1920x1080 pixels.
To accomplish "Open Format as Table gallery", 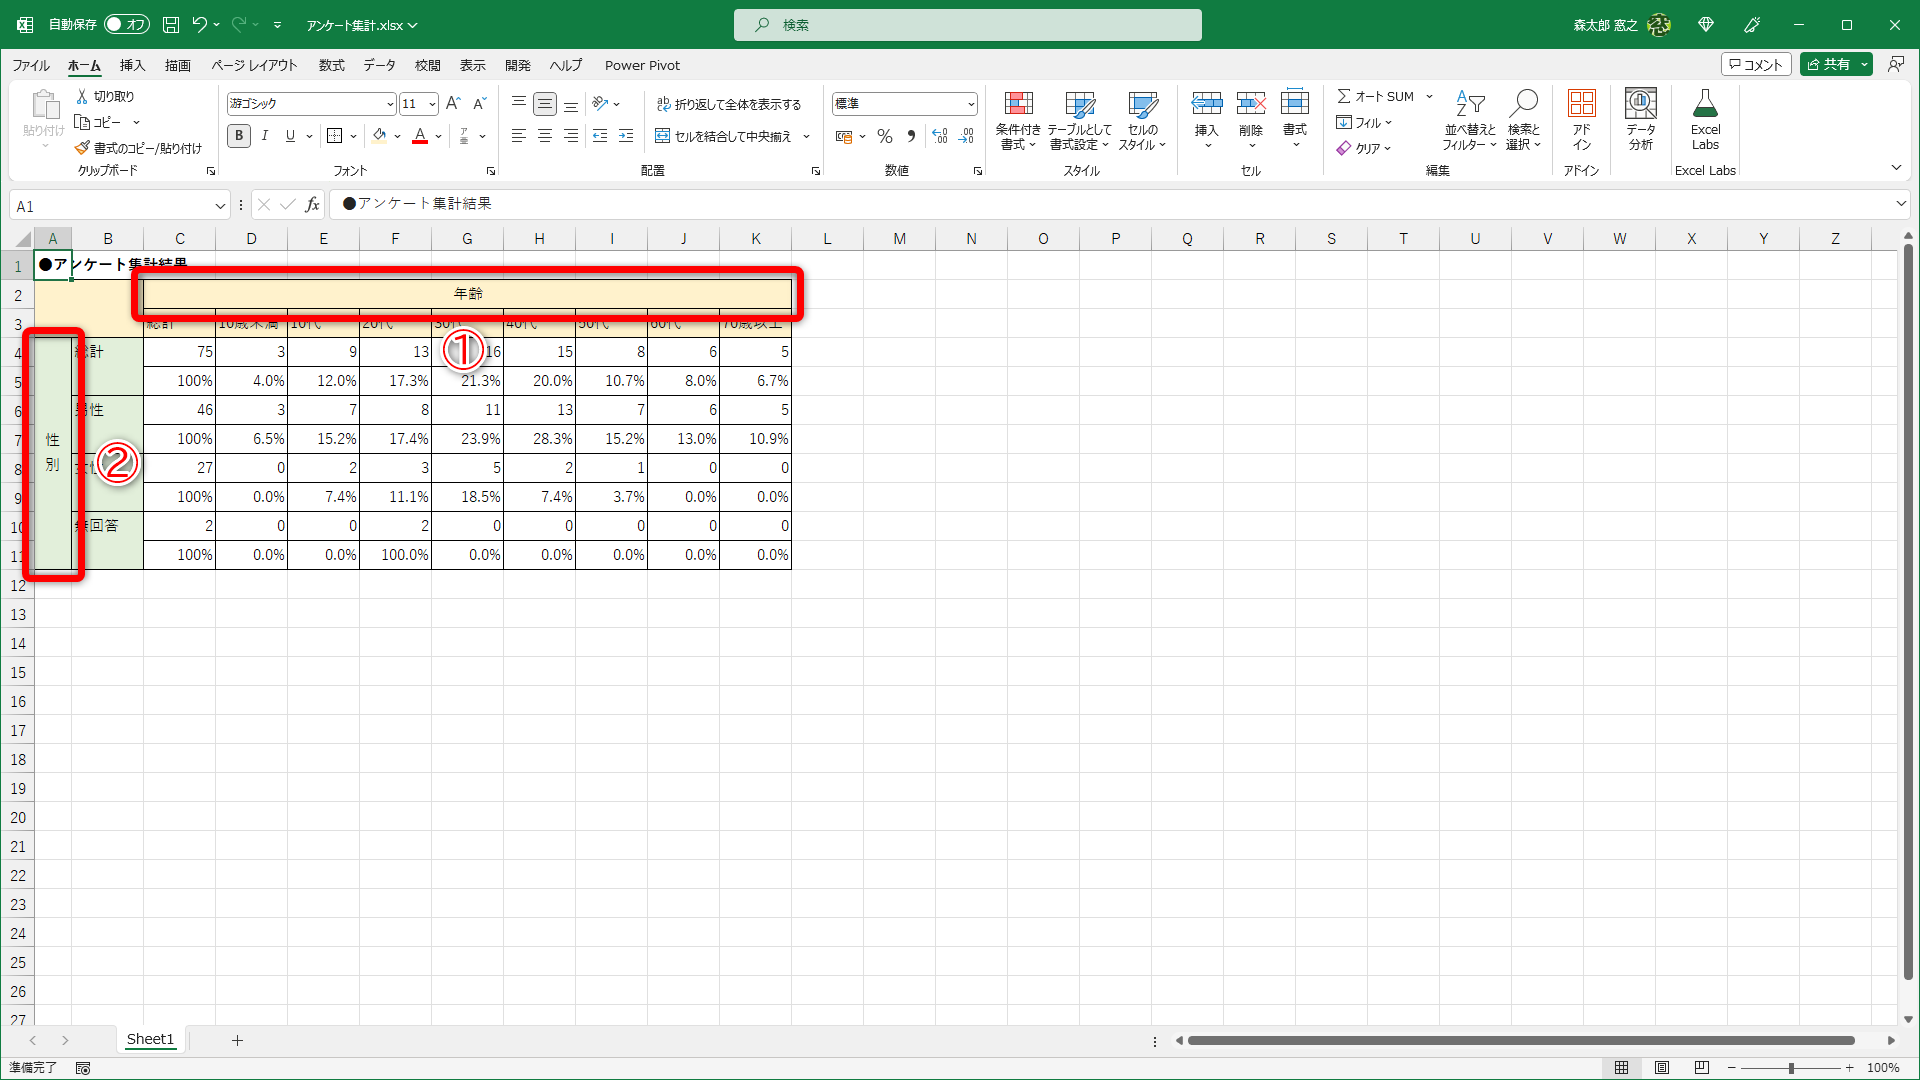I will tap(1079, 105).
